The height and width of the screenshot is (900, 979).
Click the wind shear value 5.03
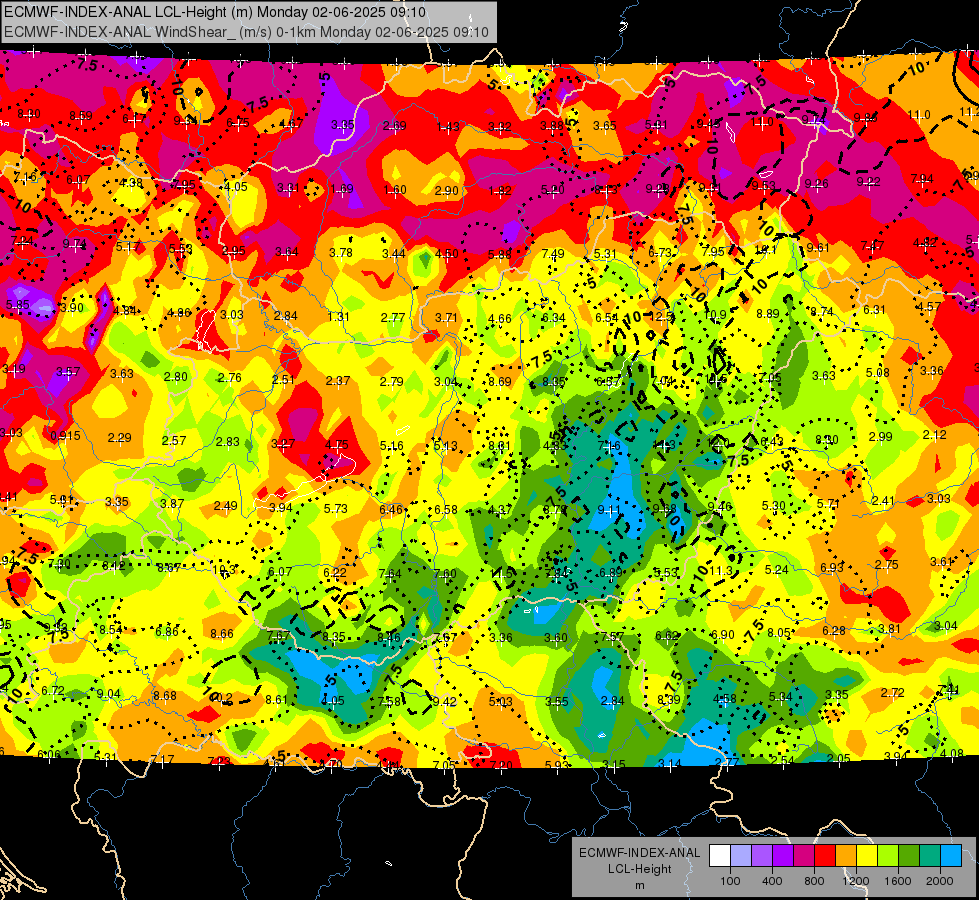[x=500, y=702]
